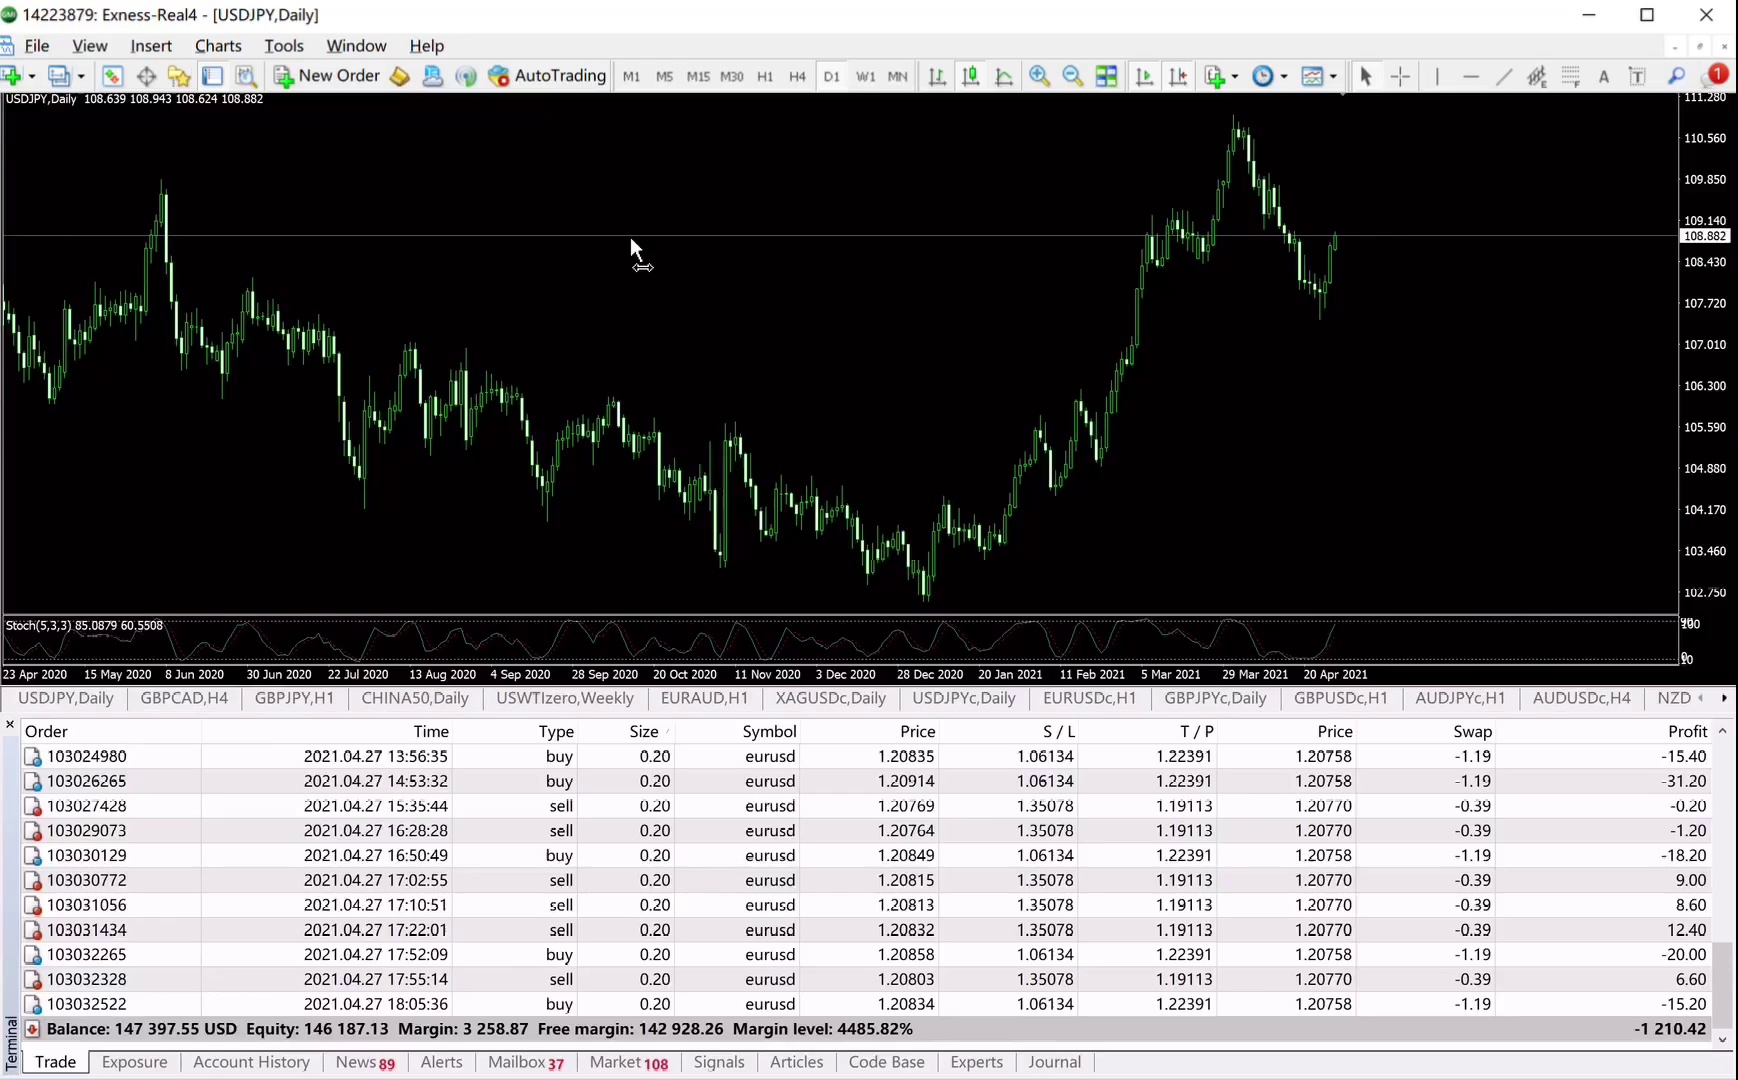Viewport: 1738px width, 1080px height.
Task: Open the Journal tab
Action: point(1054,1062)
